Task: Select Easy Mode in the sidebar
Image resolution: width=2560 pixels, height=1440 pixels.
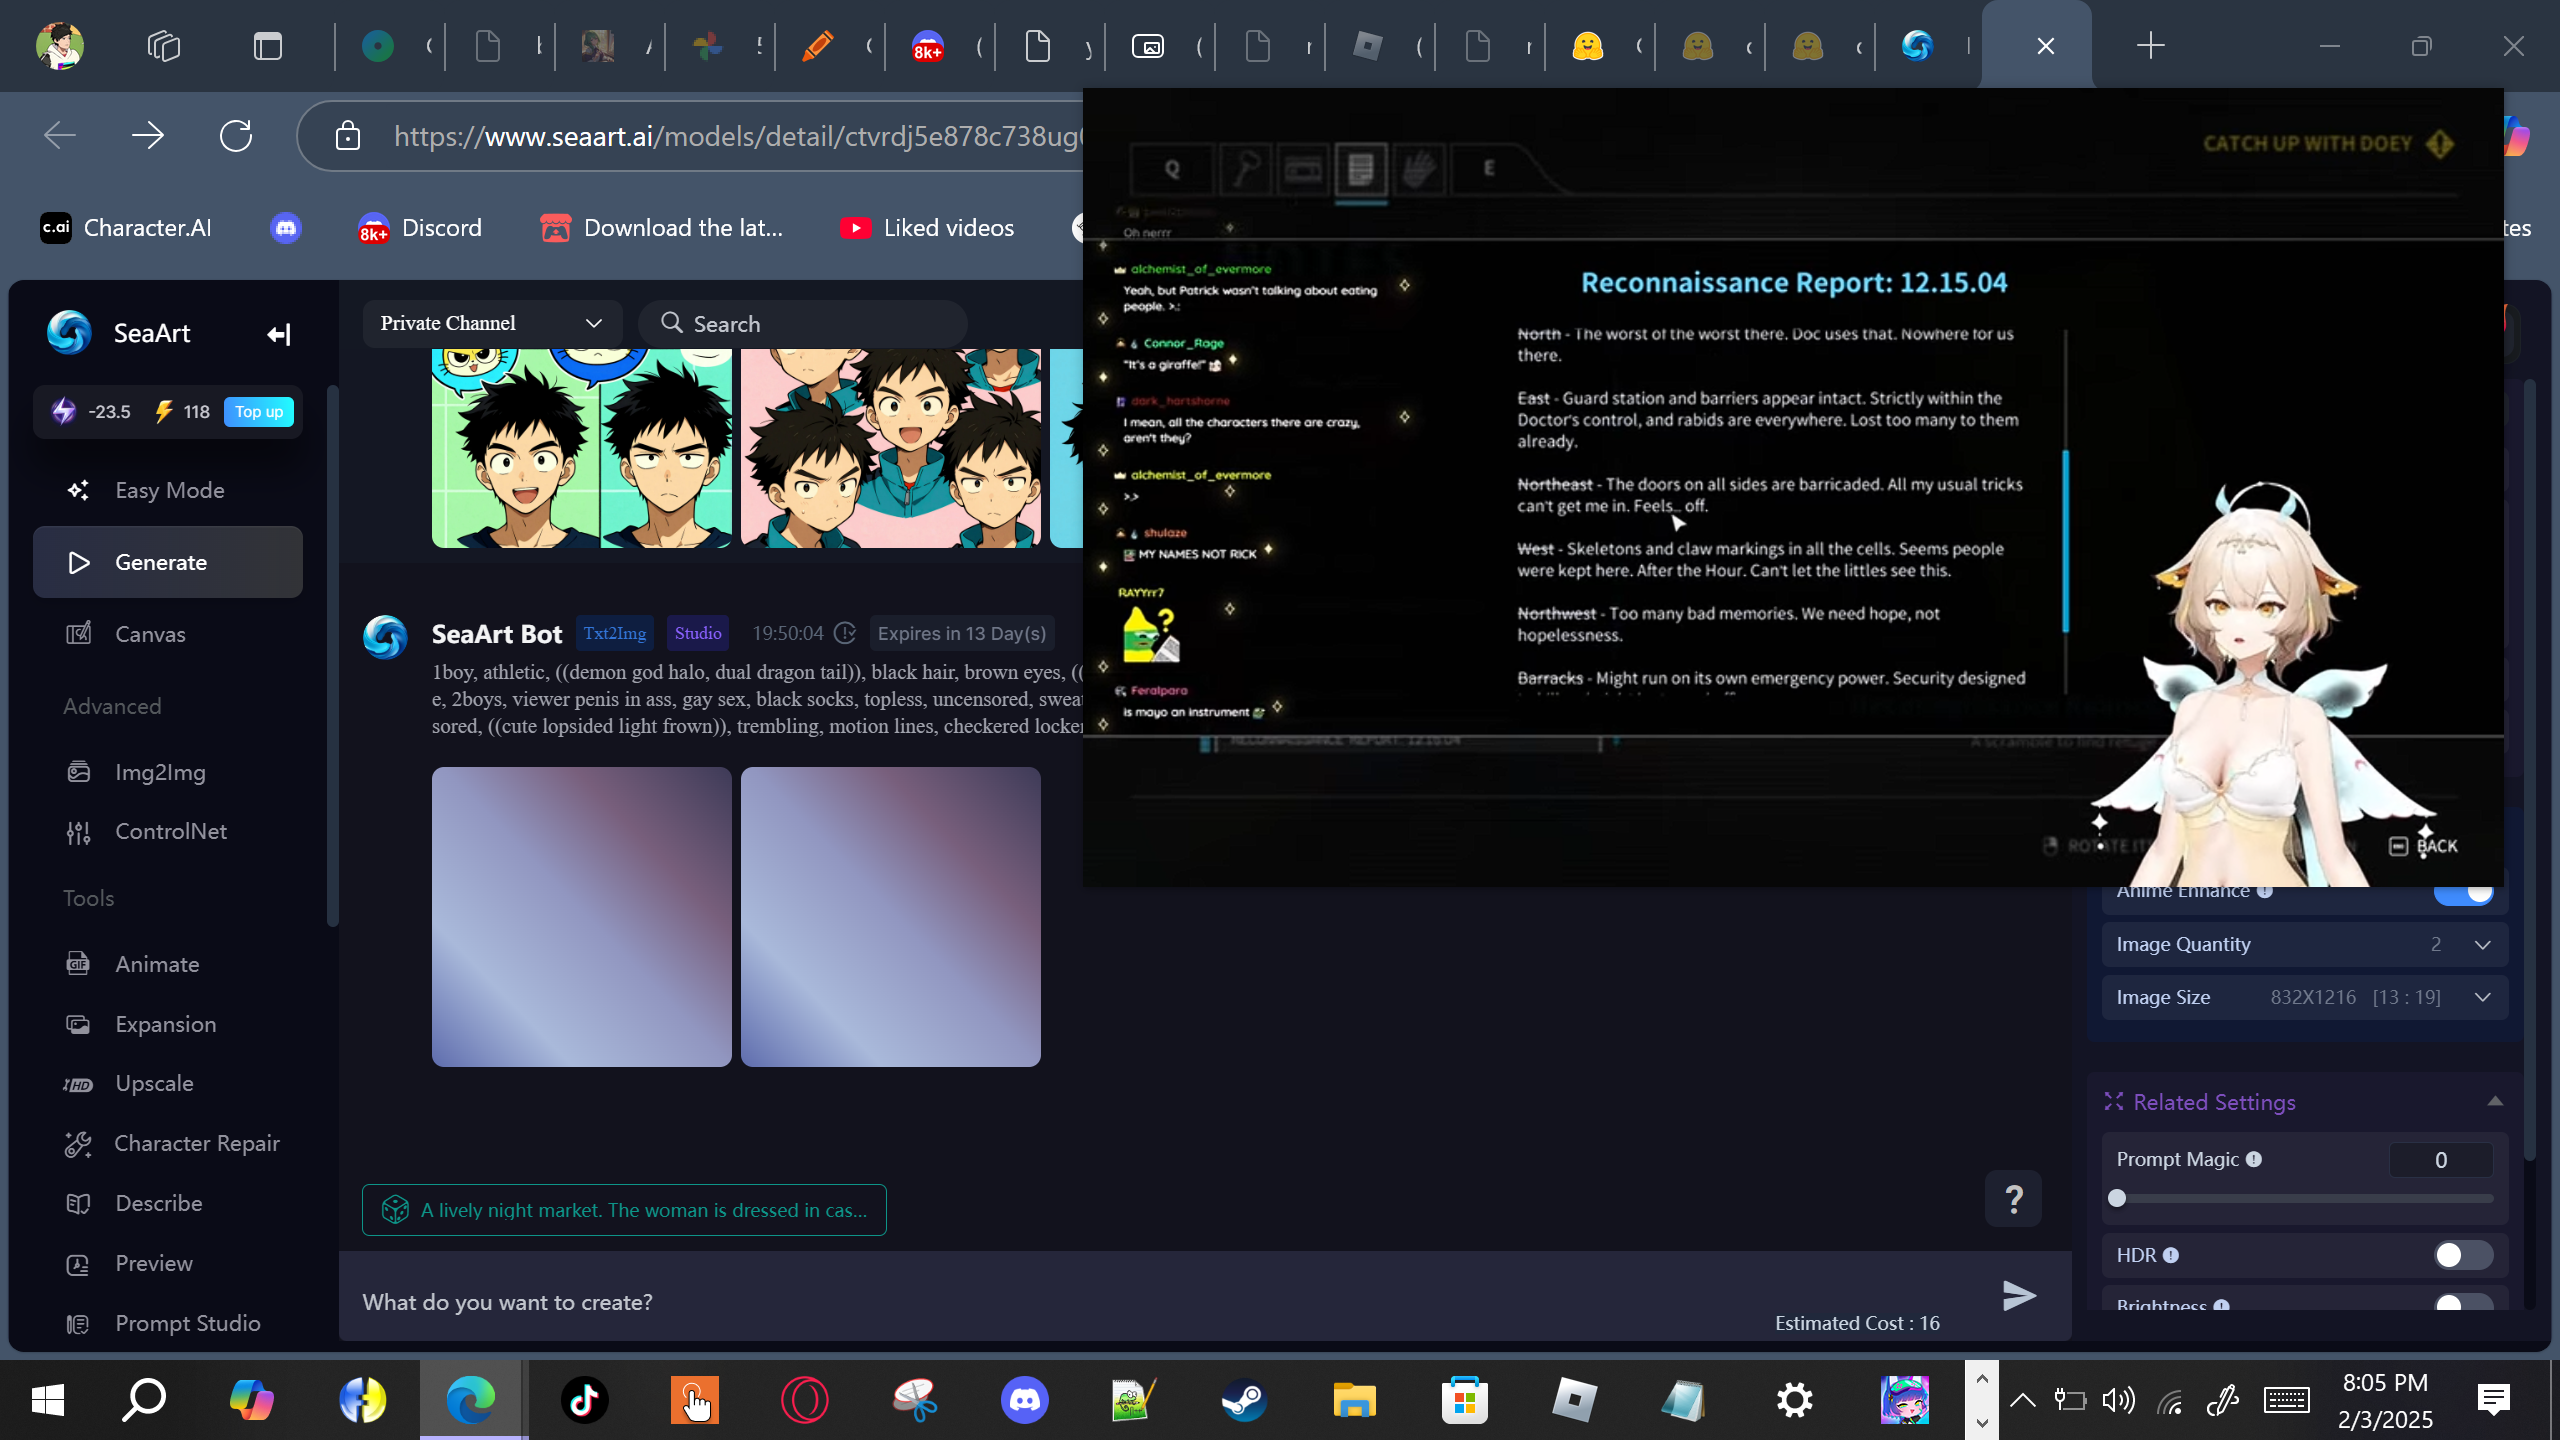Action: [168, 490]
